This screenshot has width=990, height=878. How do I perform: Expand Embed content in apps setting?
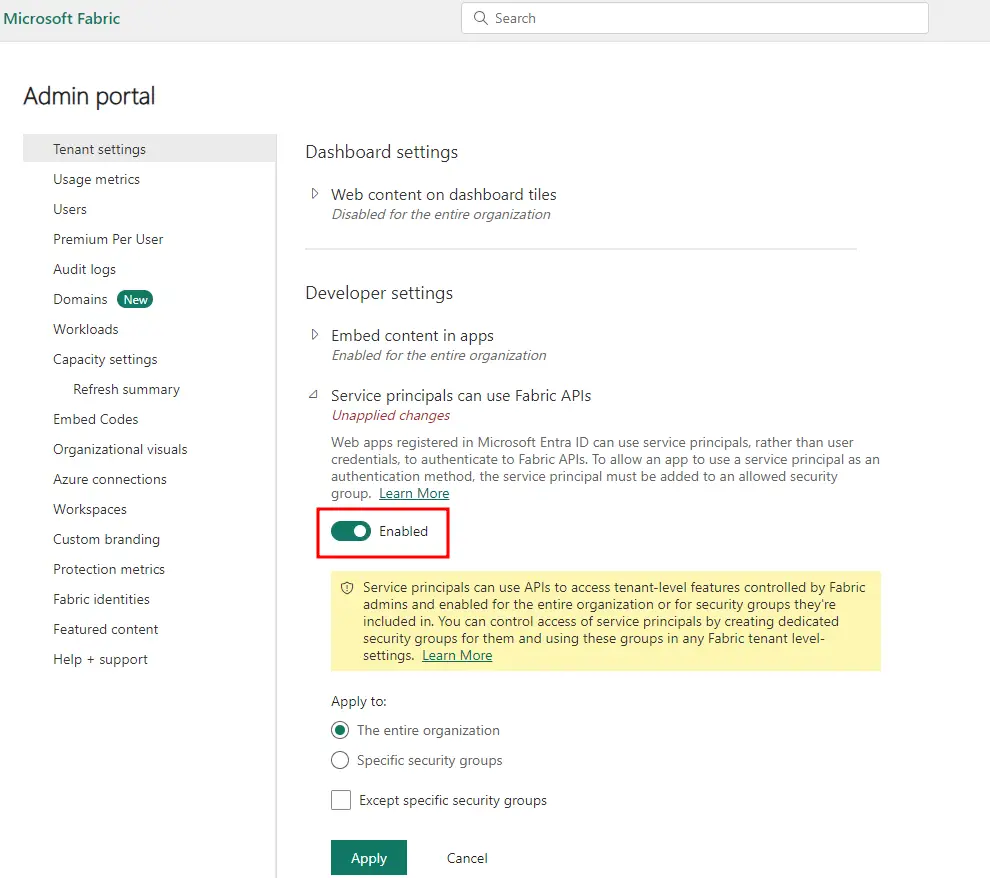pyautogui.click(x=314, y=335)
